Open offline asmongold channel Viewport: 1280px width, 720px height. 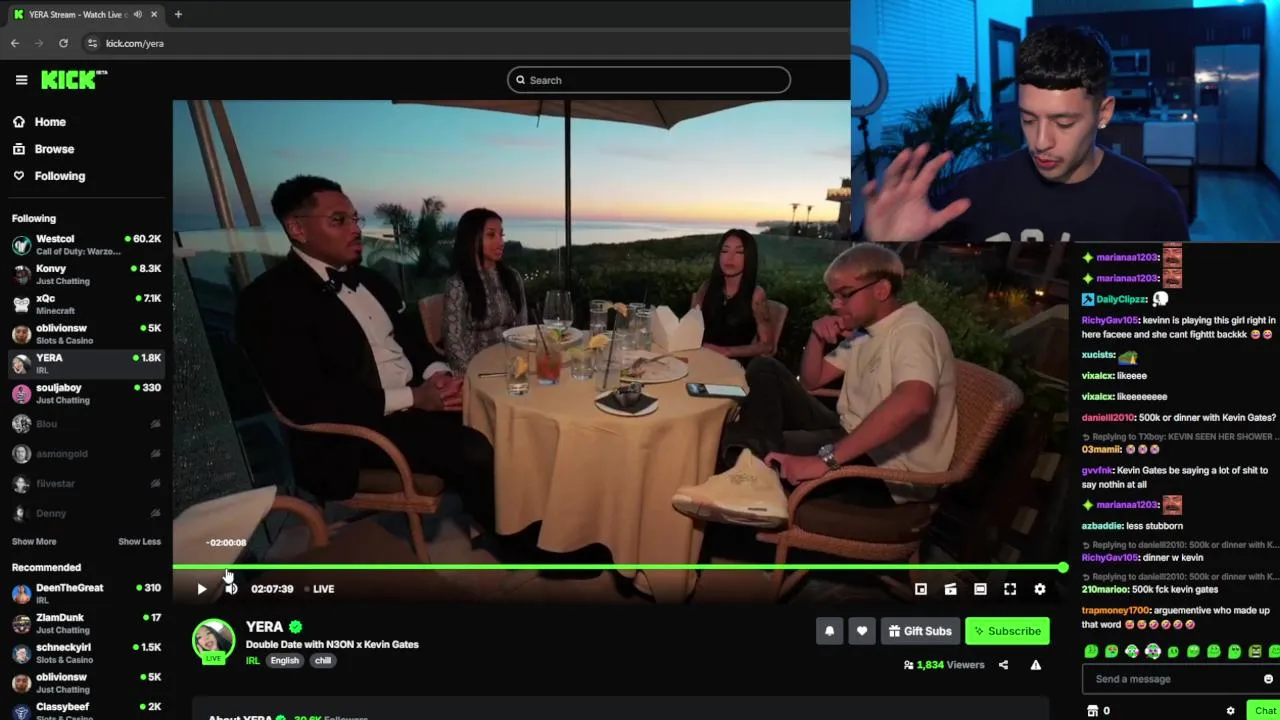(x=86, y=454)
